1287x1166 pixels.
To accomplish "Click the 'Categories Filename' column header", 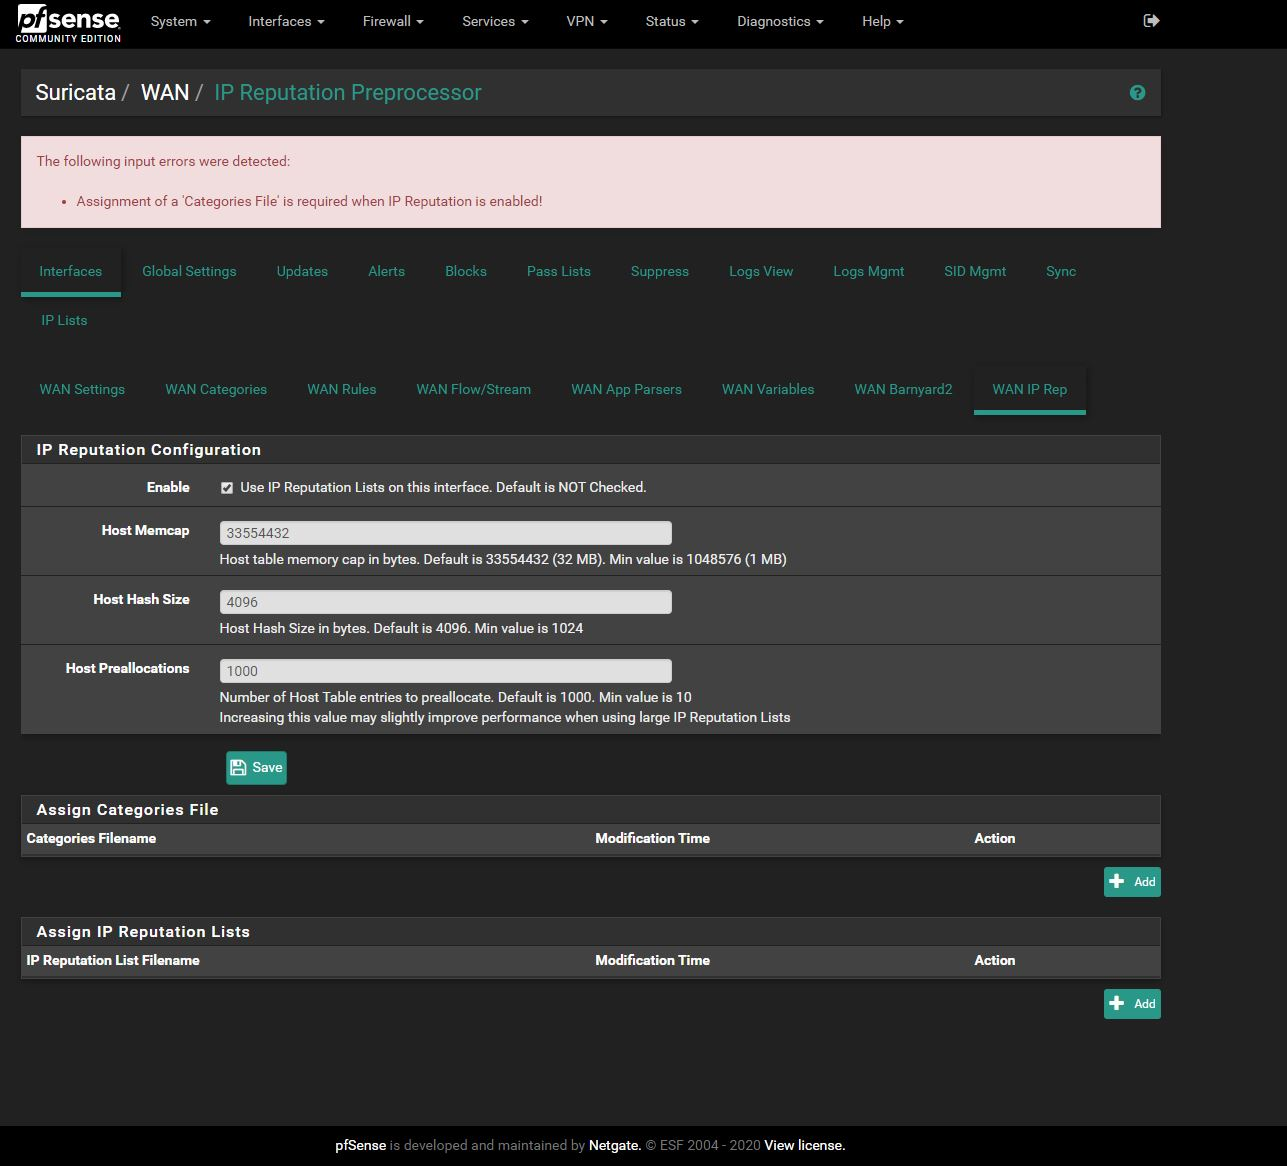I will 91,838.
